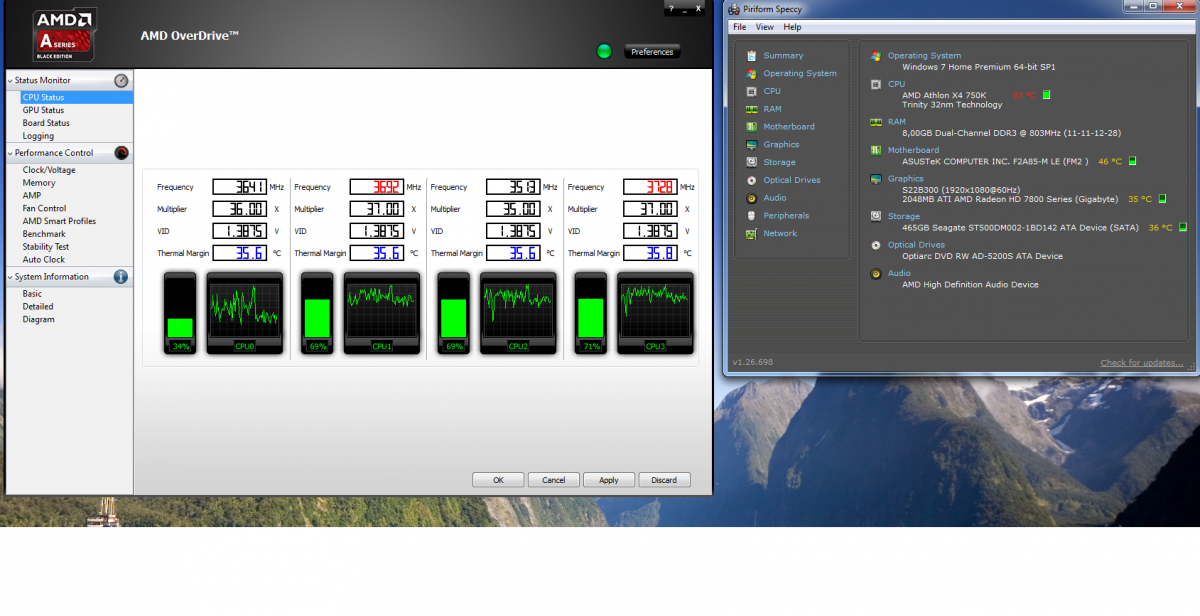Click the Audio sidebar icon in Speccy
This screenshot has width=1200, height=616.
(x=751, y=198)
